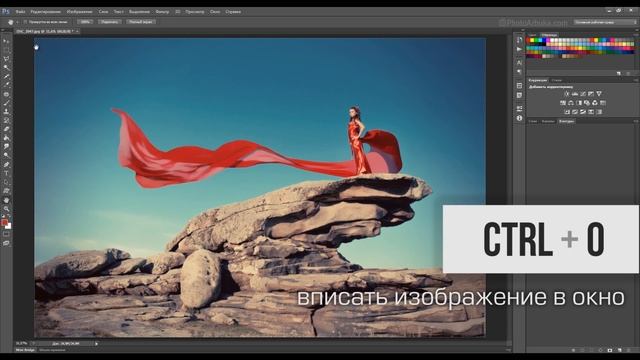Open the Просмотр menu
Image resolution: width=640 pixels, height=360 pixels.
pos(195,12)
